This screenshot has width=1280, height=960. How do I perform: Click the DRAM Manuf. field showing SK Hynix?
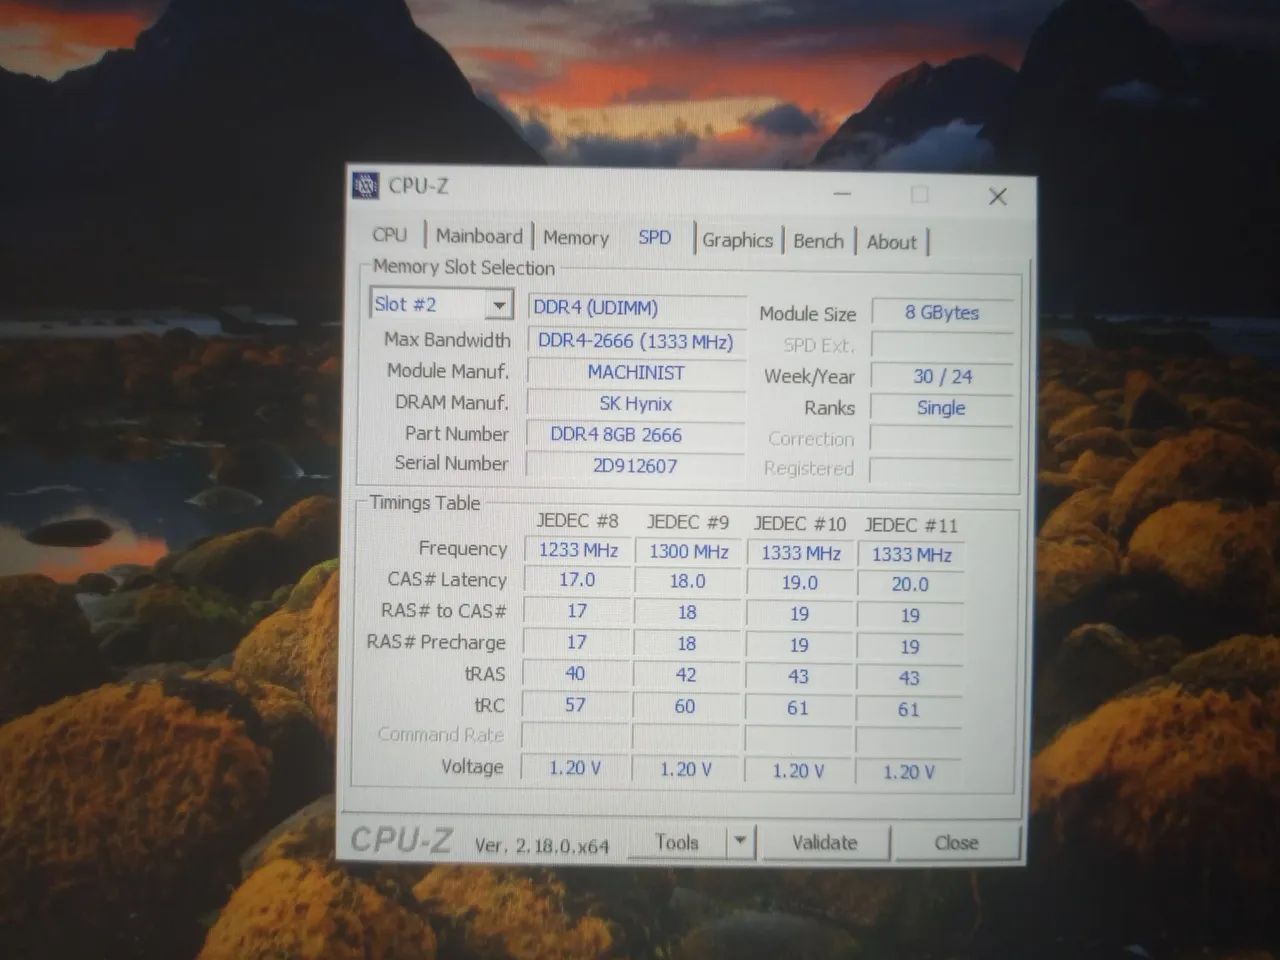click(636, 403)
